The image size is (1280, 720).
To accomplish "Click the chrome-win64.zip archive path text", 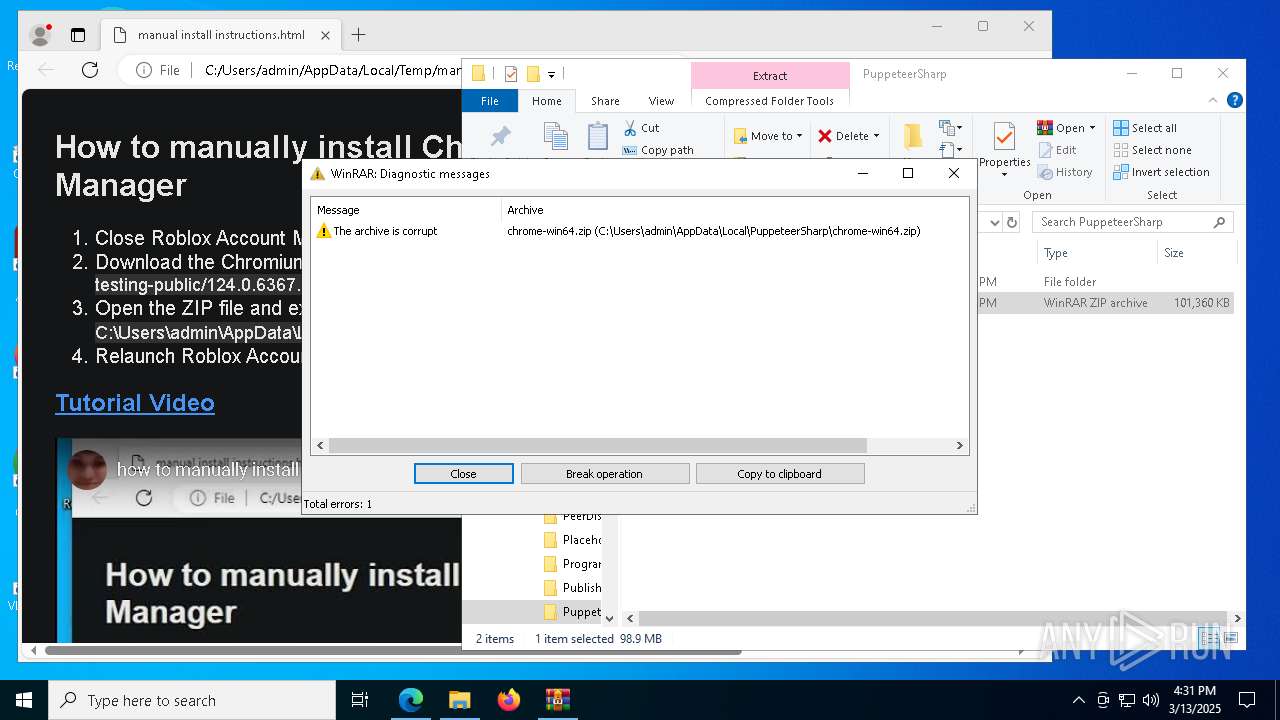I will point(713,231).
